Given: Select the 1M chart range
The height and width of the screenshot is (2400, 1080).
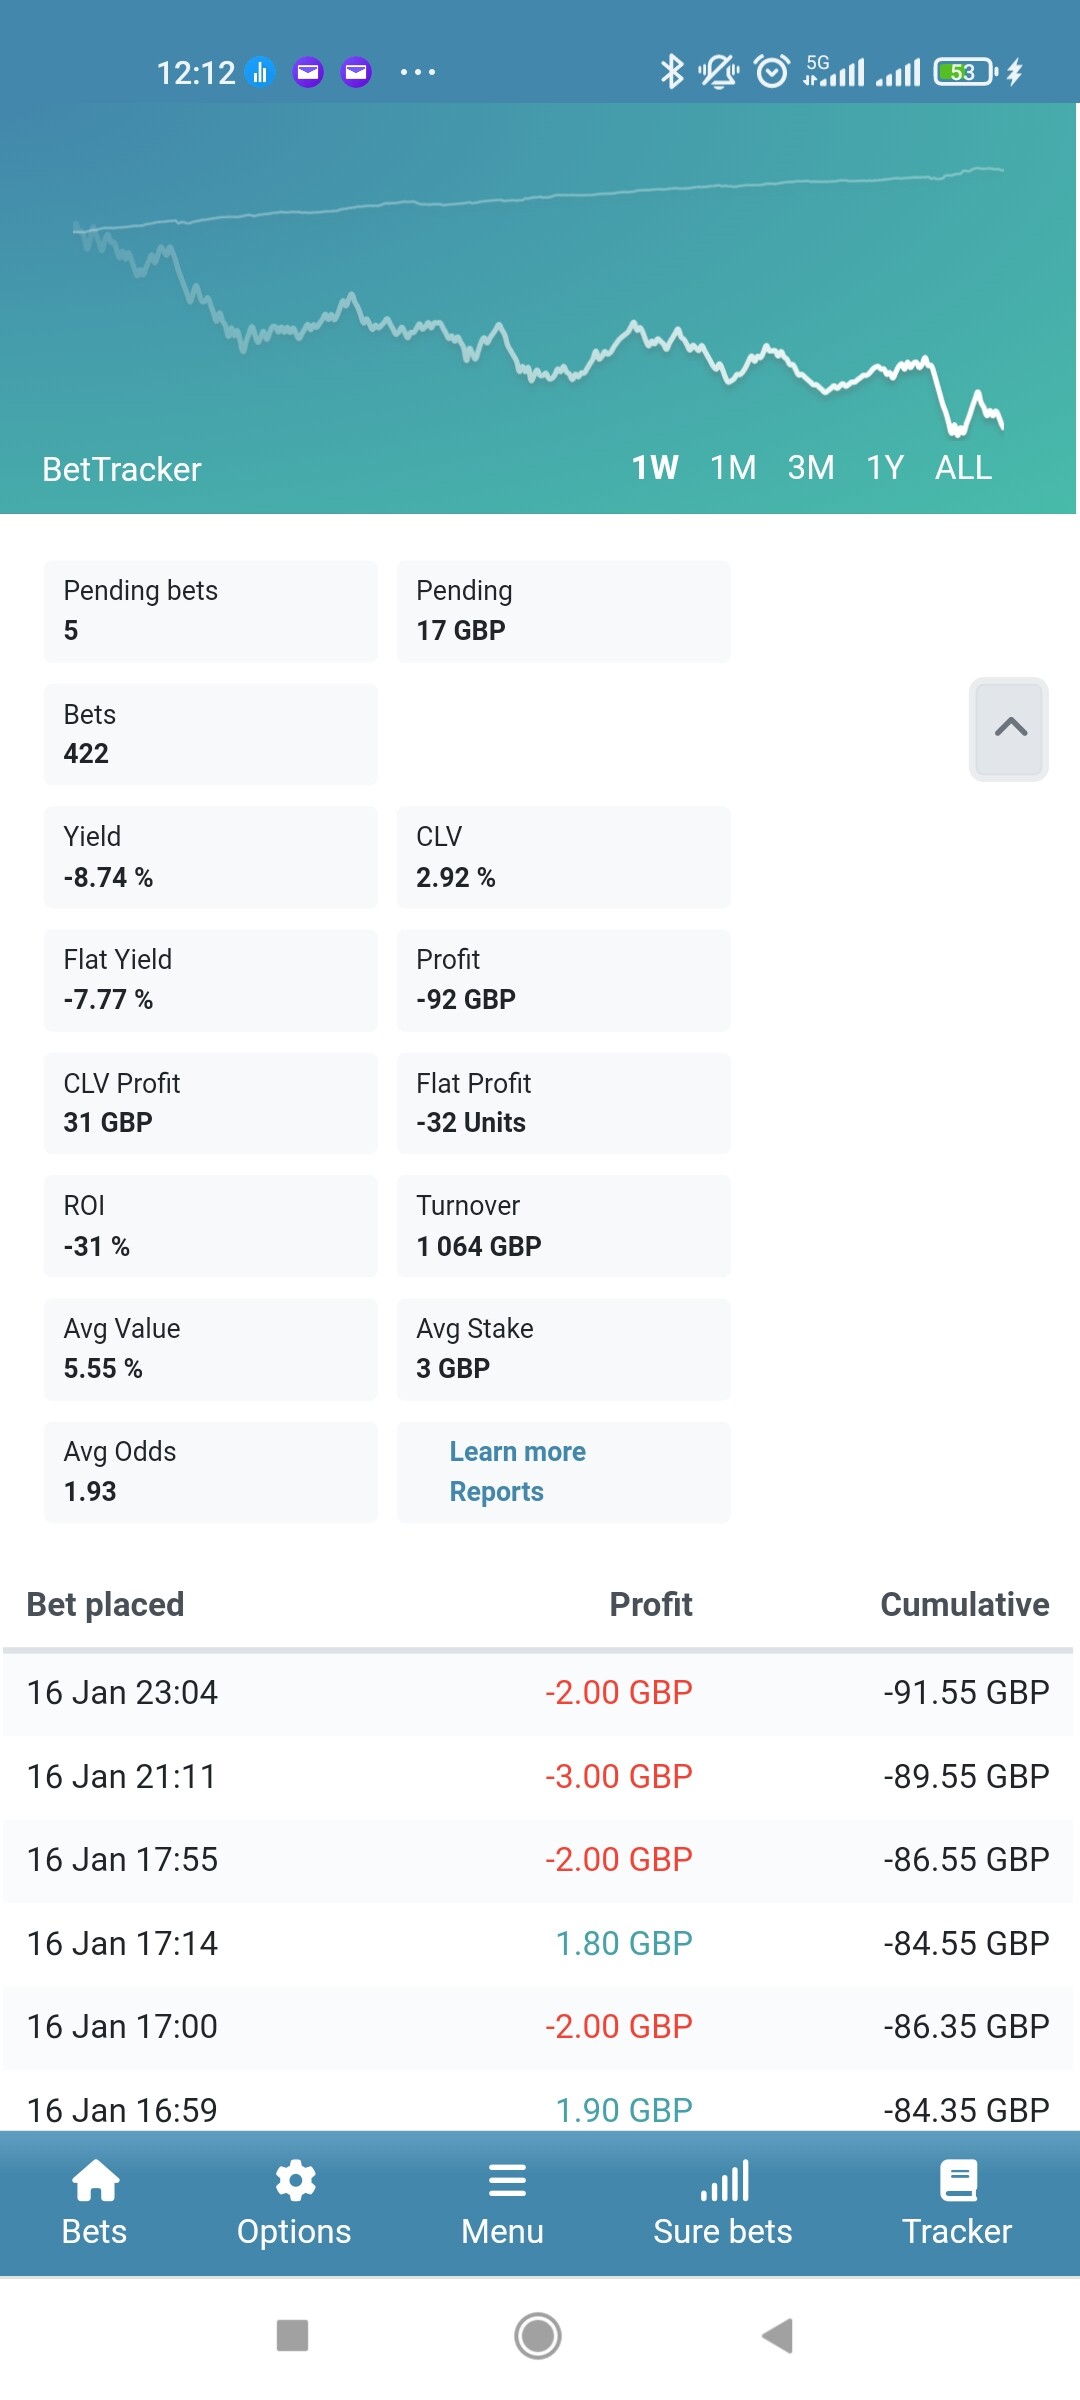Looking at the screenshot, I should pyautogui.click(x=733, y=467).
